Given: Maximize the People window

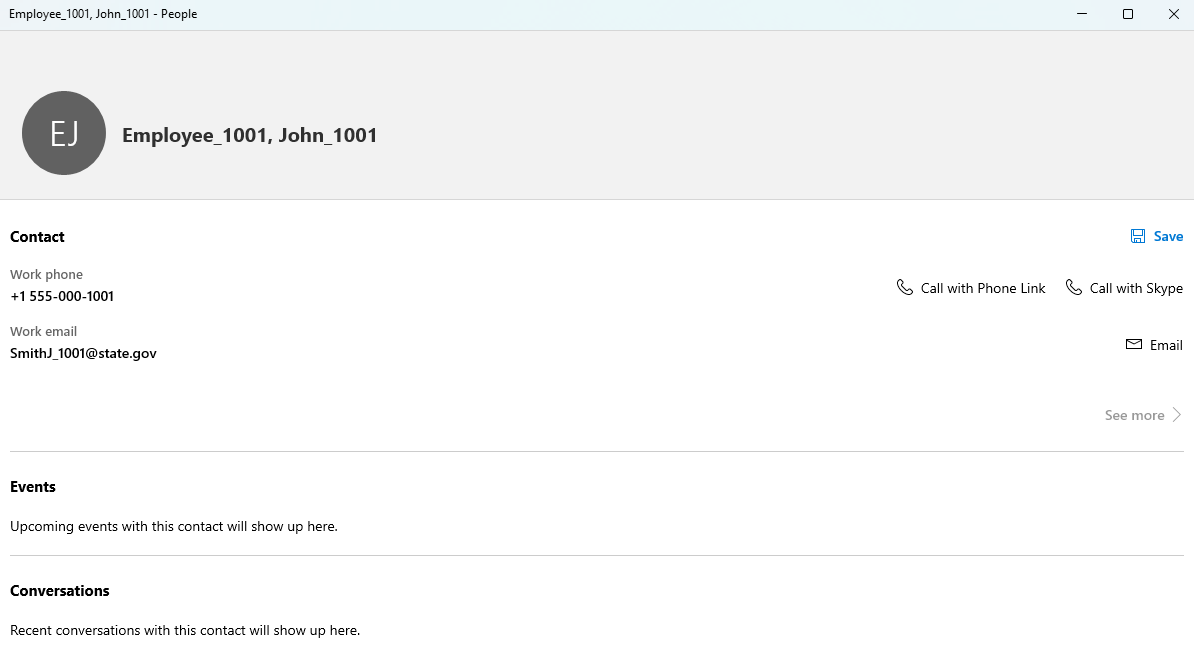Looking at the screenshot, I should pos(1128,14).
